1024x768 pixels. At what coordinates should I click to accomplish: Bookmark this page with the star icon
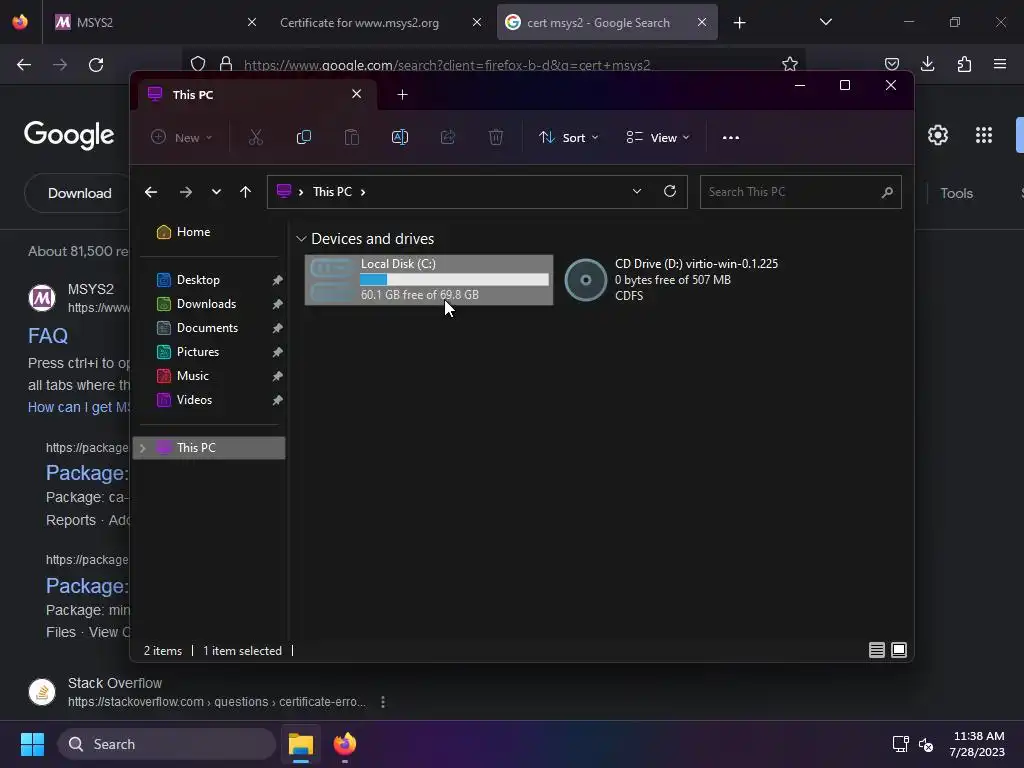pos(790,64)
